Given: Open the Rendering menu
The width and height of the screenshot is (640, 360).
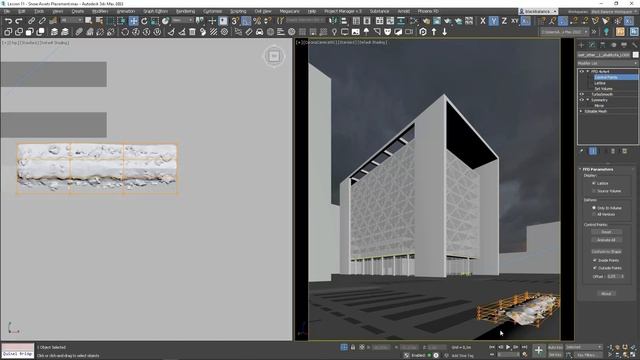Looking at the screenshot, I should 185,11.
